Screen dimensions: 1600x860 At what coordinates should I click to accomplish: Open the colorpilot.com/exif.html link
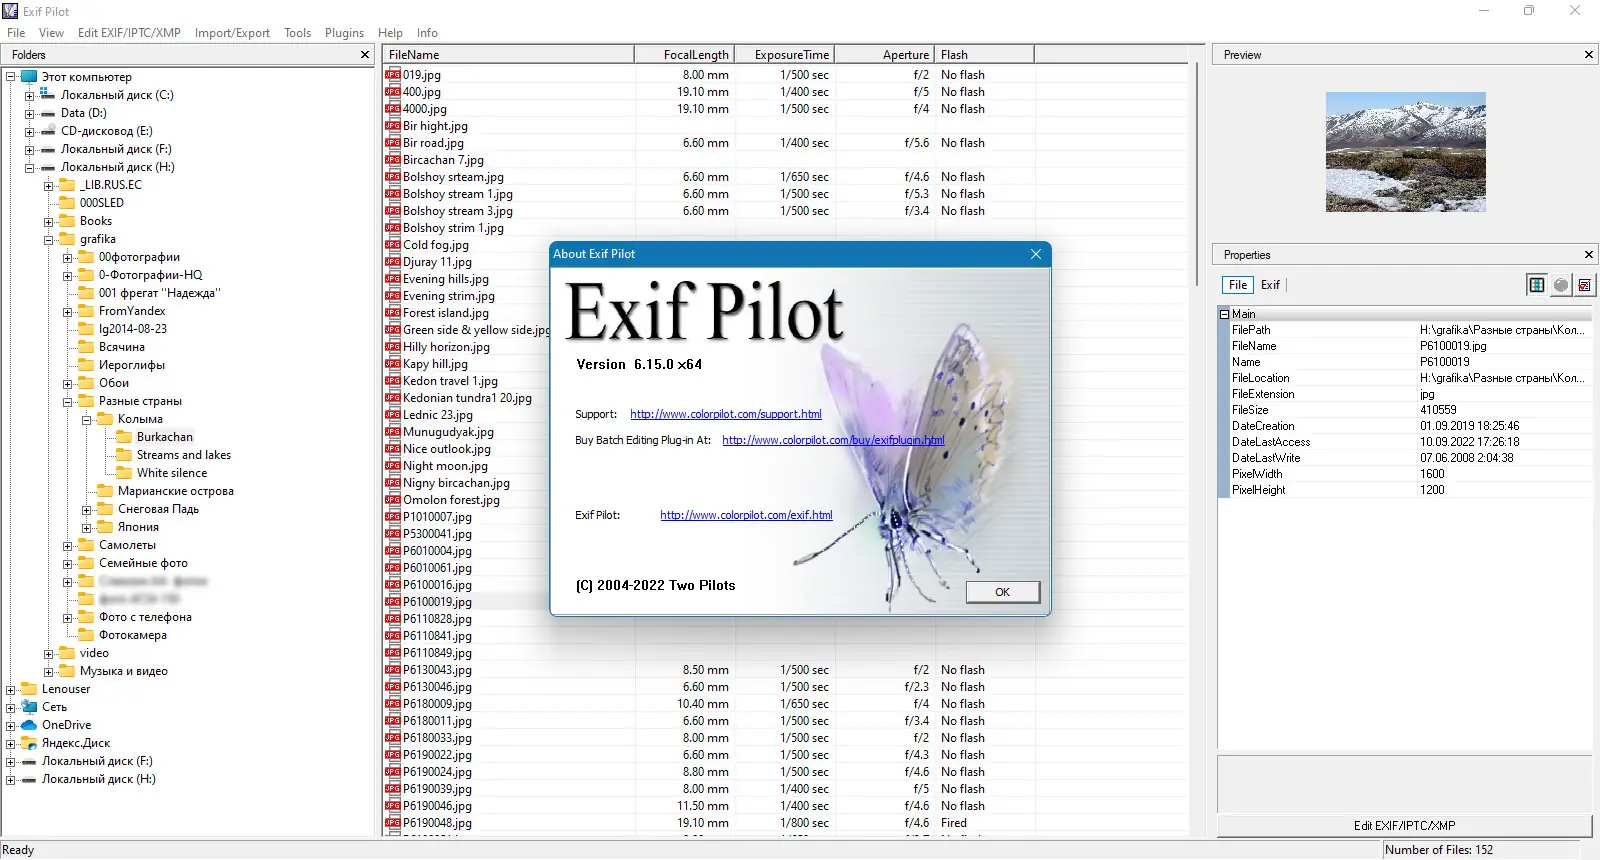(x=746, y=515)
